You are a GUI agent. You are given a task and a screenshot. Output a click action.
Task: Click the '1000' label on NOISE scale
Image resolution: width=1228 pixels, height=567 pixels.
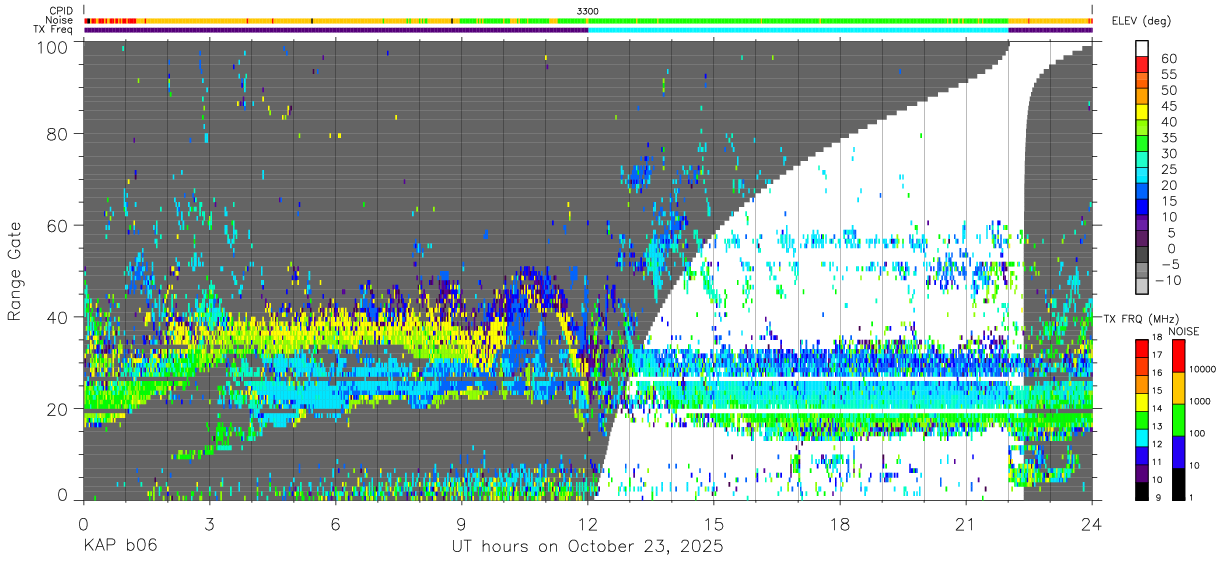click(x=1200, y=402)
